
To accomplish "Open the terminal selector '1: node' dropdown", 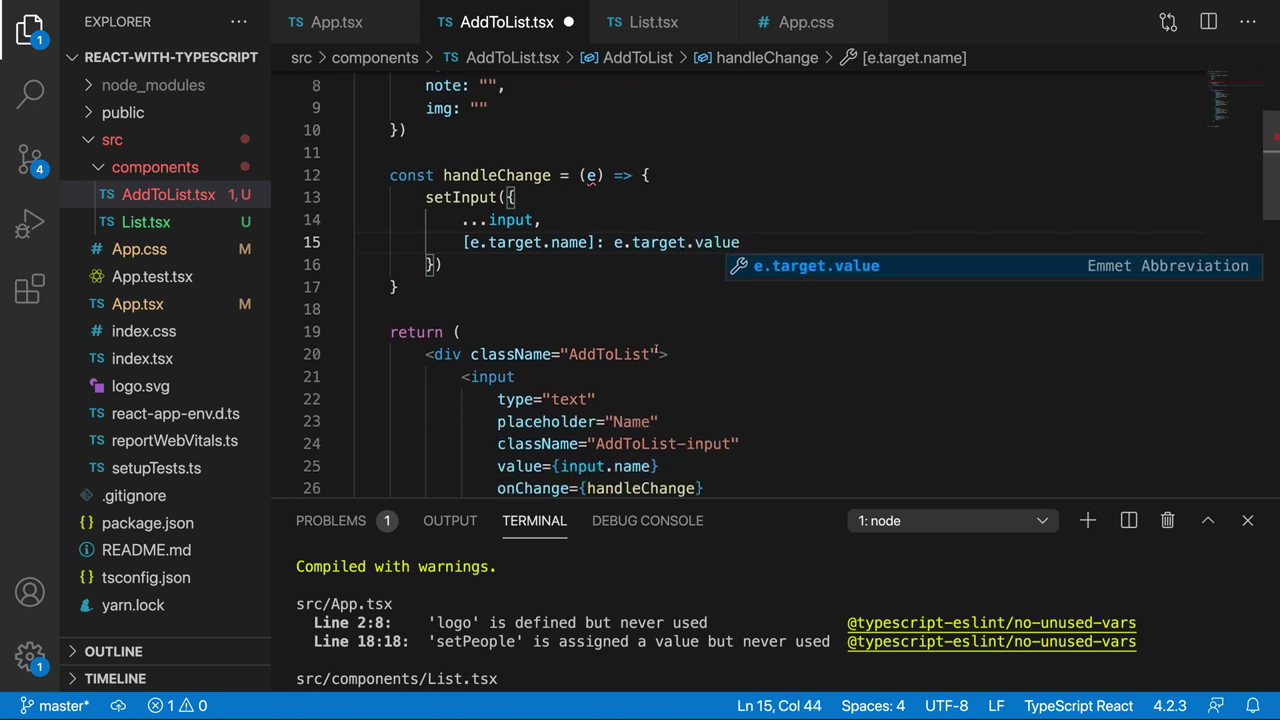I will [x=953, y=520].
